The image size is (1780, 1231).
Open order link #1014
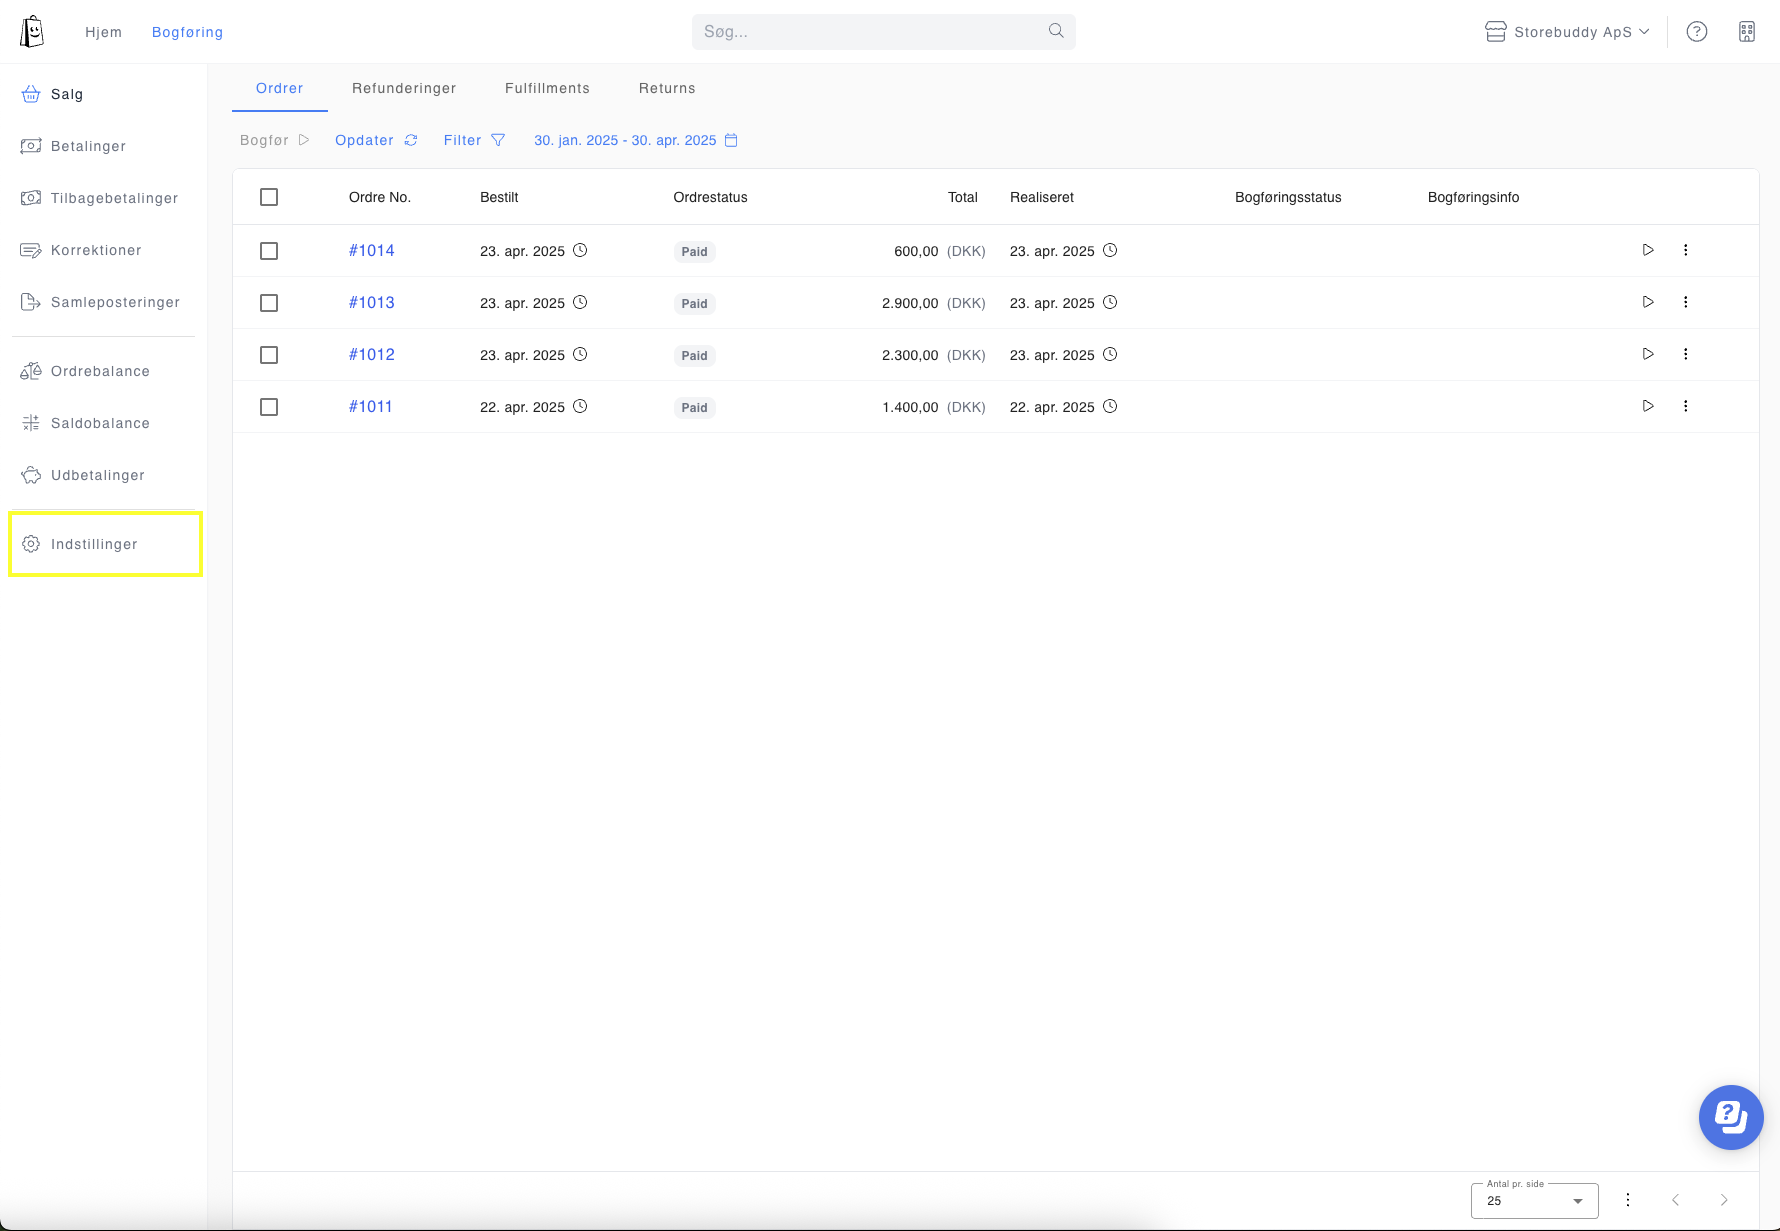(371, 250)
